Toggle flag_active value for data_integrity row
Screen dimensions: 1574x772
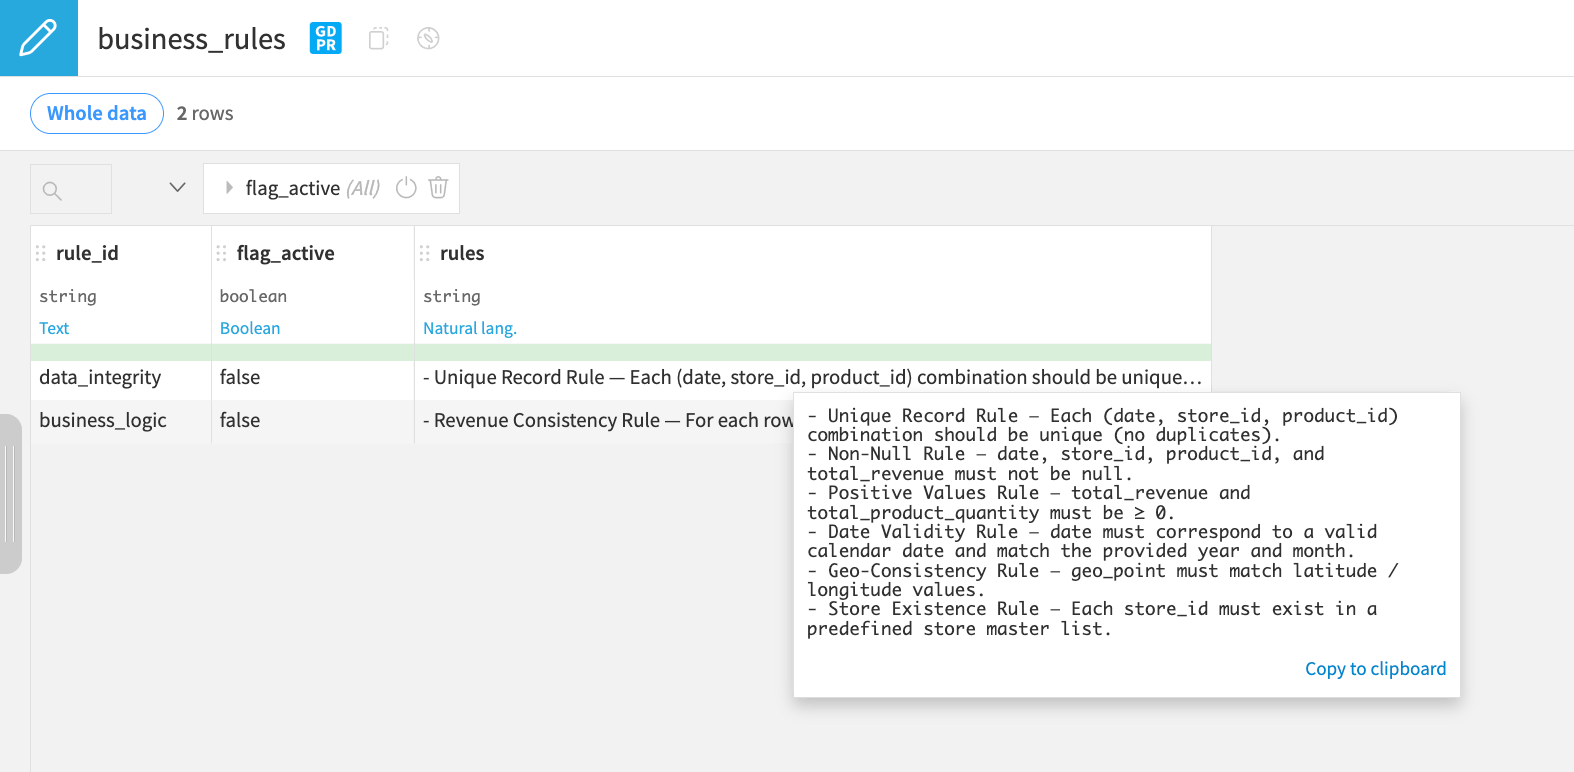240,377
